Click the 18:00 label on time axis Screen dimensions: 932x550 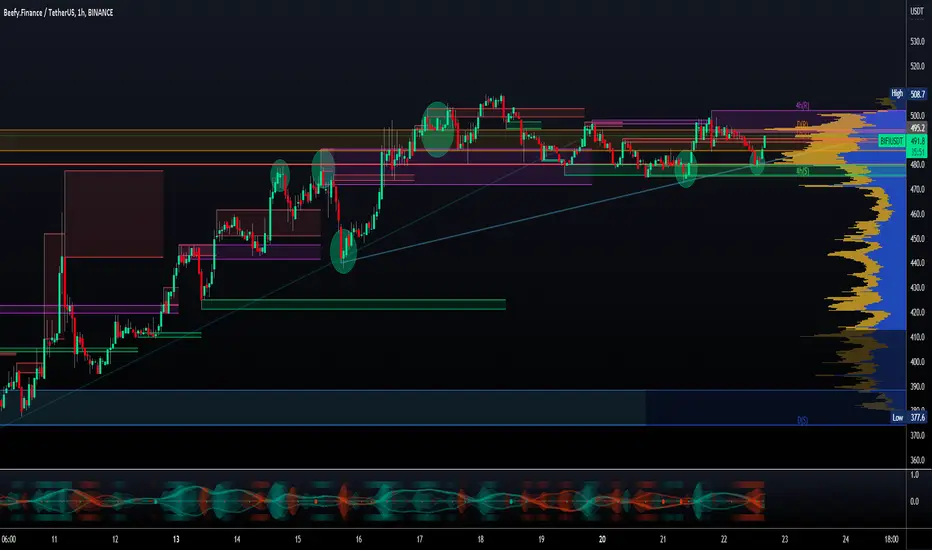891,539
